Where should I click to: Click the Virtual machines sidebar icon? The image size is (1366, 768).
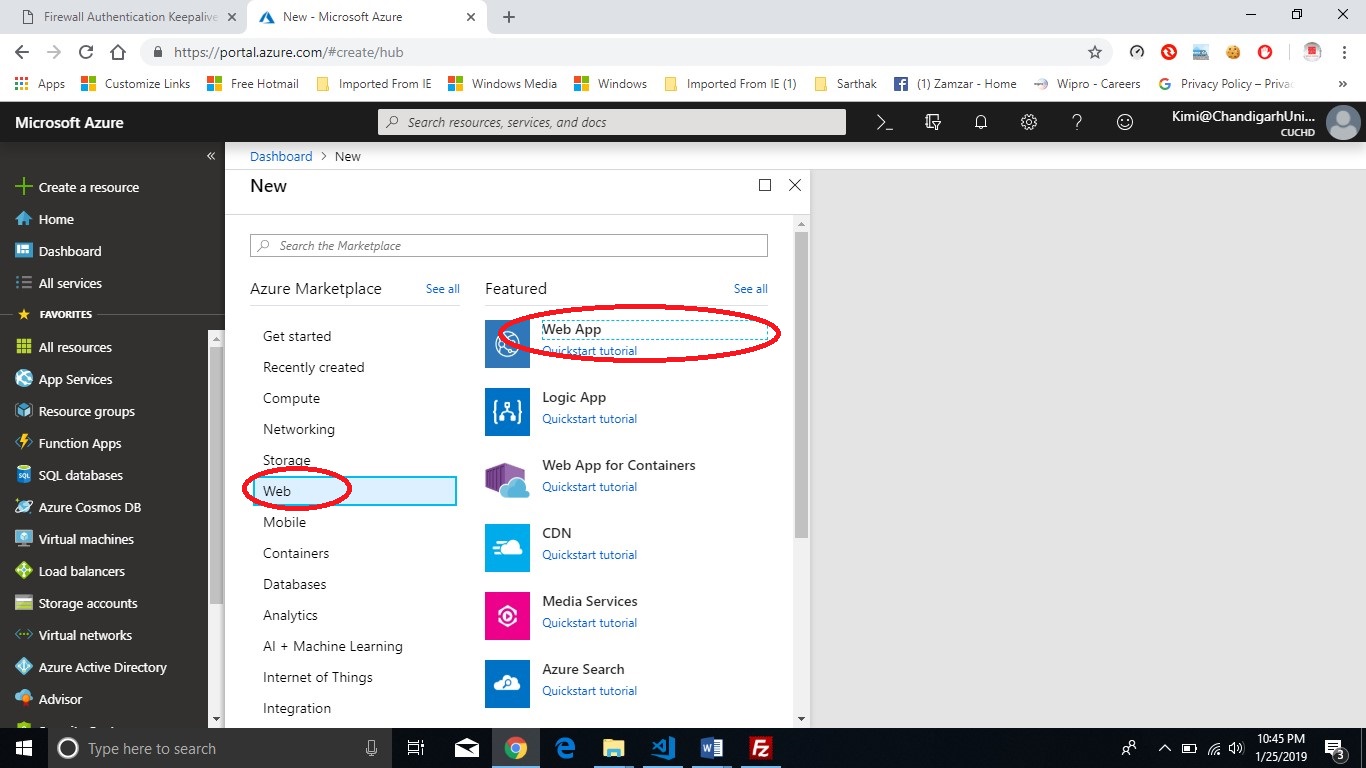(x=24, y=539)
